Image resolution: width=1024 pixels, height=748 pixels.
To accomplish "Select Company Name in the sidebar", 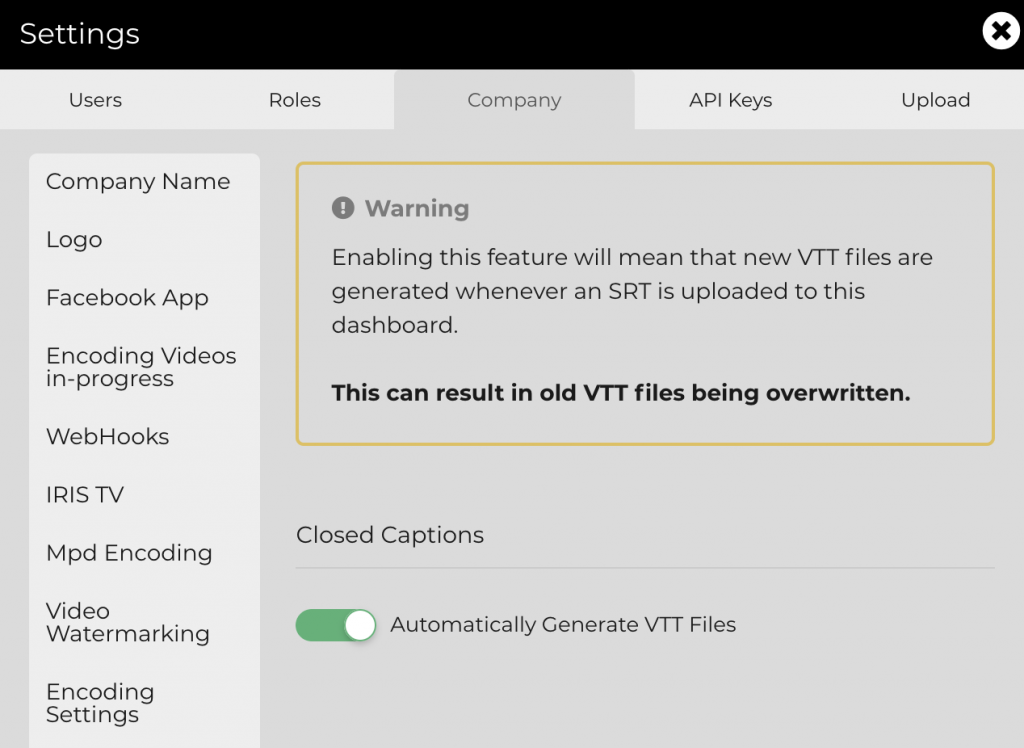I will click(138, 182).
